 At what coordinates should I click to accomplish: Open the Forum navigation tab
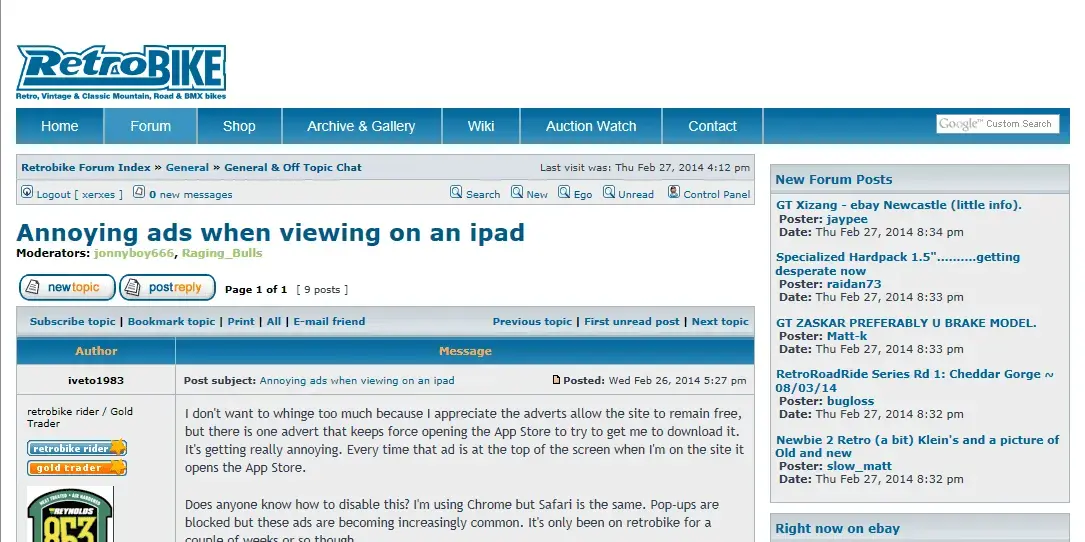coord(150,126)
